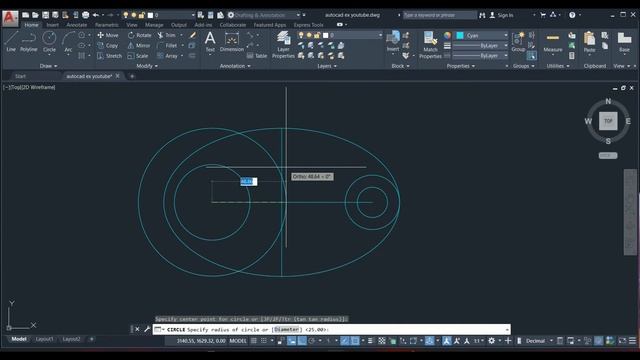This screenshot has width=640, height=360.
Task: Click the Help question mark icon
Action: pos(572,15)
